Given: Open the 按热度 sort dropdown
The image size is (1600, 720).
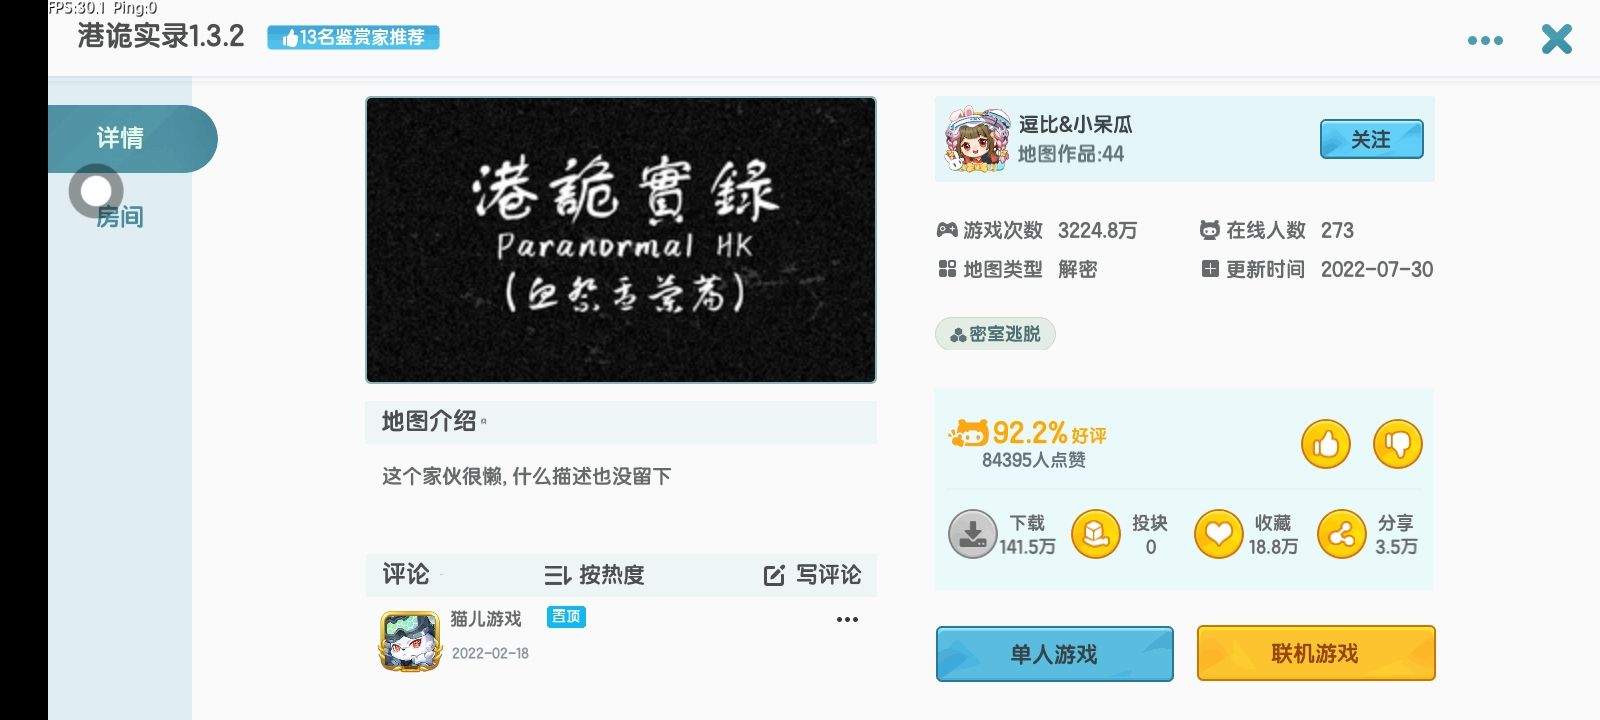Looking at the screenshot, I should pos(594,575).
